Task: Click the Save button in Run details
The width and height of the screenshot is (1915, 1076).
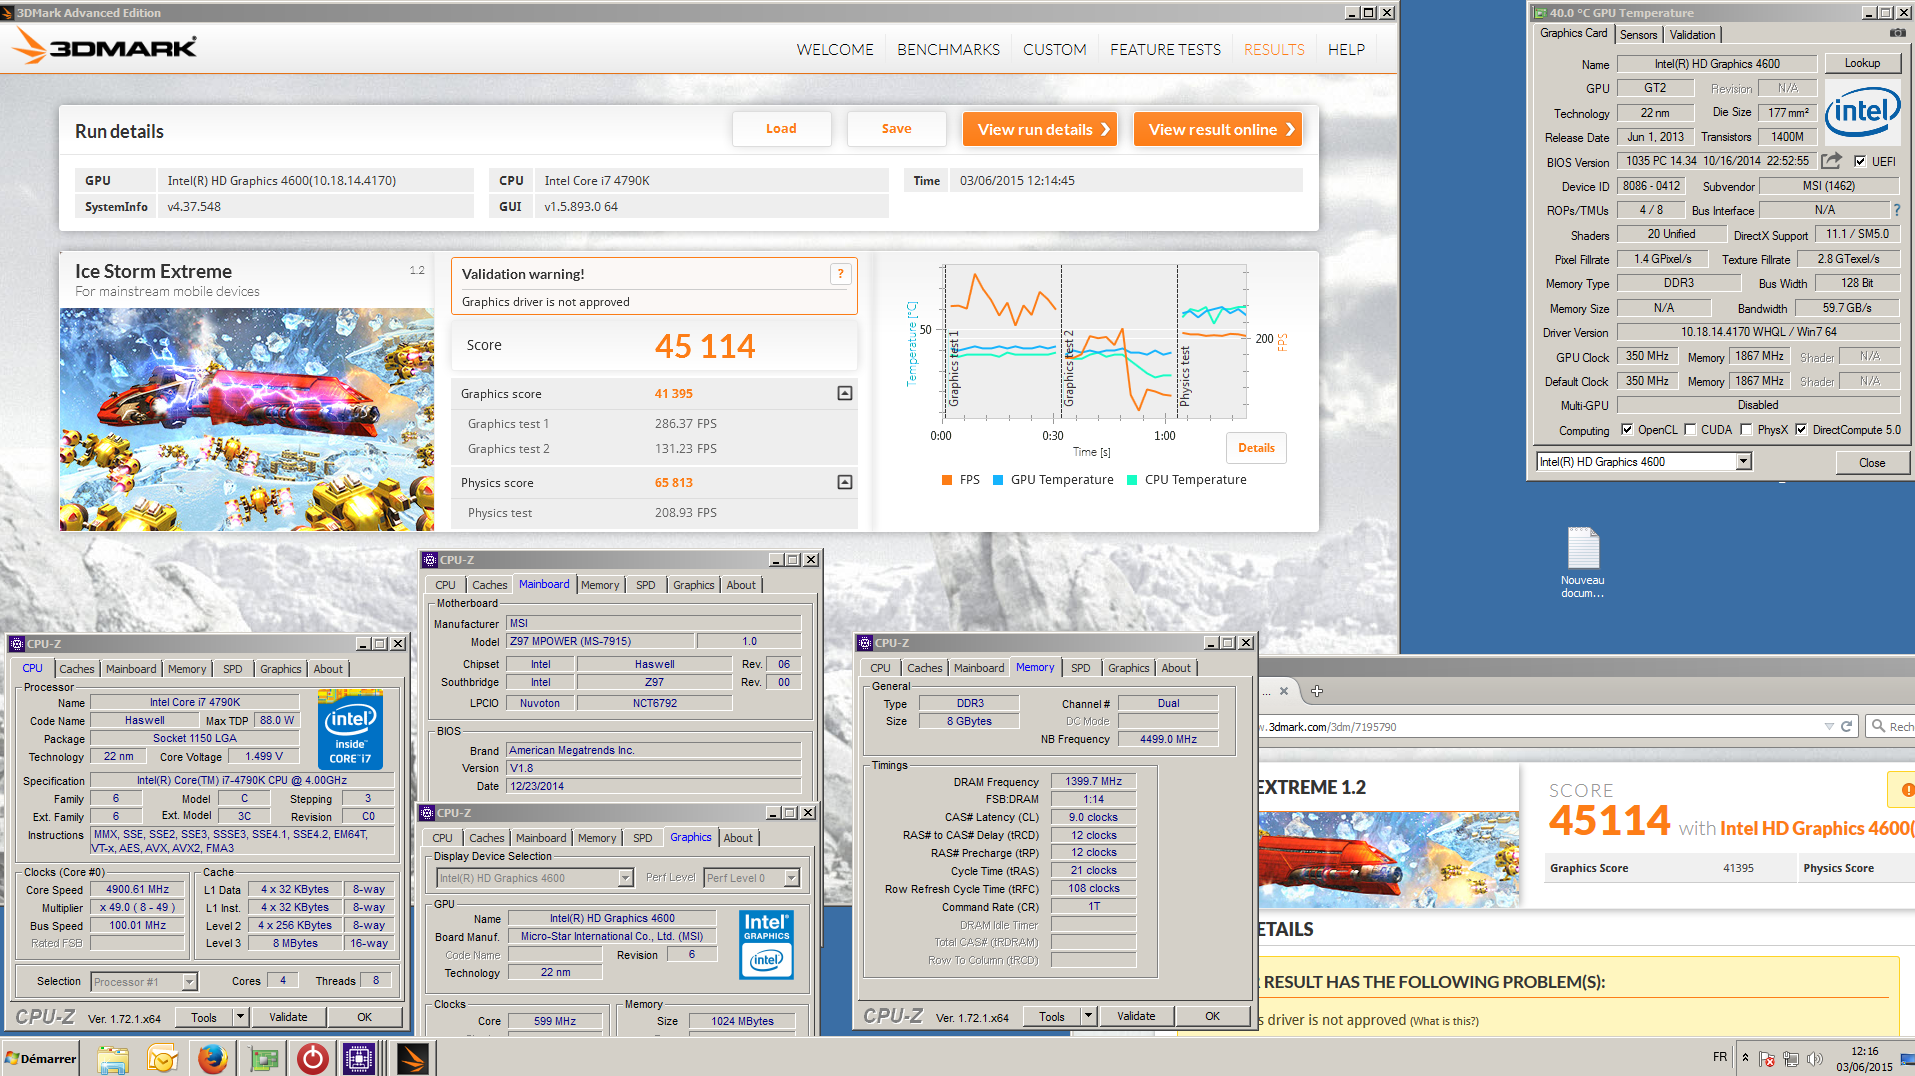Action: [896, 129]
